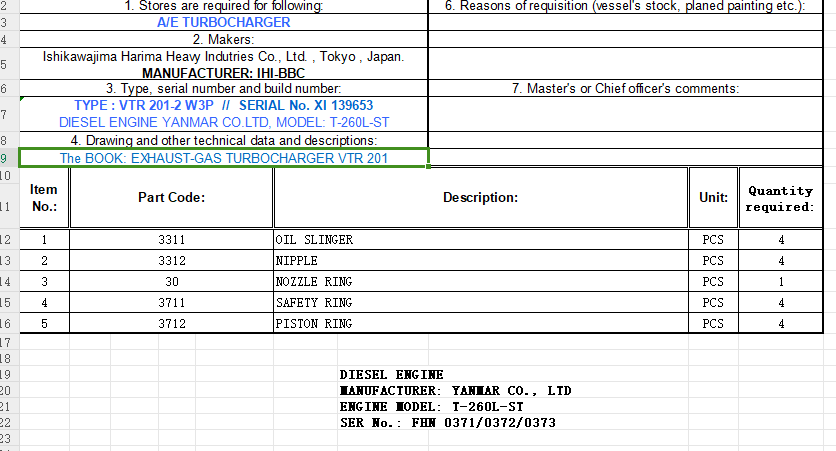The image size is (836, 451).
Task: Click the cell with TYPE : VTR 201-2 W3P
Action: pyautogui.click(x=223, y=105)
